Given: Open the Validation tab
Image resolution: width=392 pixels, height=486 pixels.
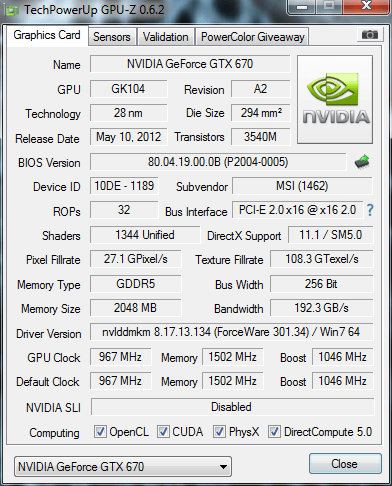Looking at the screenshot, I should pyautogui.click(x=166, y=37).
